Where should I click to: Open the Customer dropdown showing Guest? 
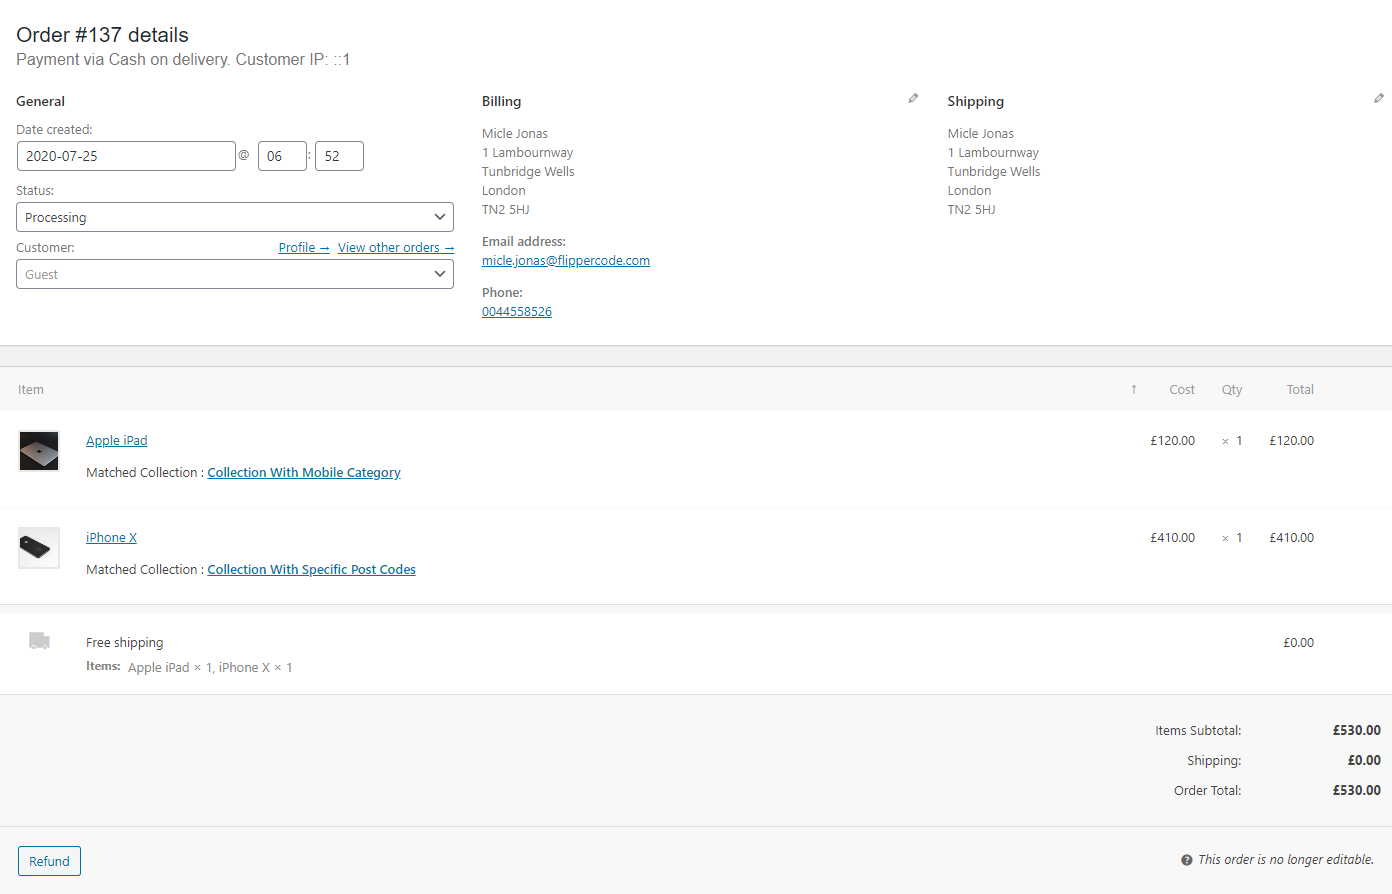235,274
